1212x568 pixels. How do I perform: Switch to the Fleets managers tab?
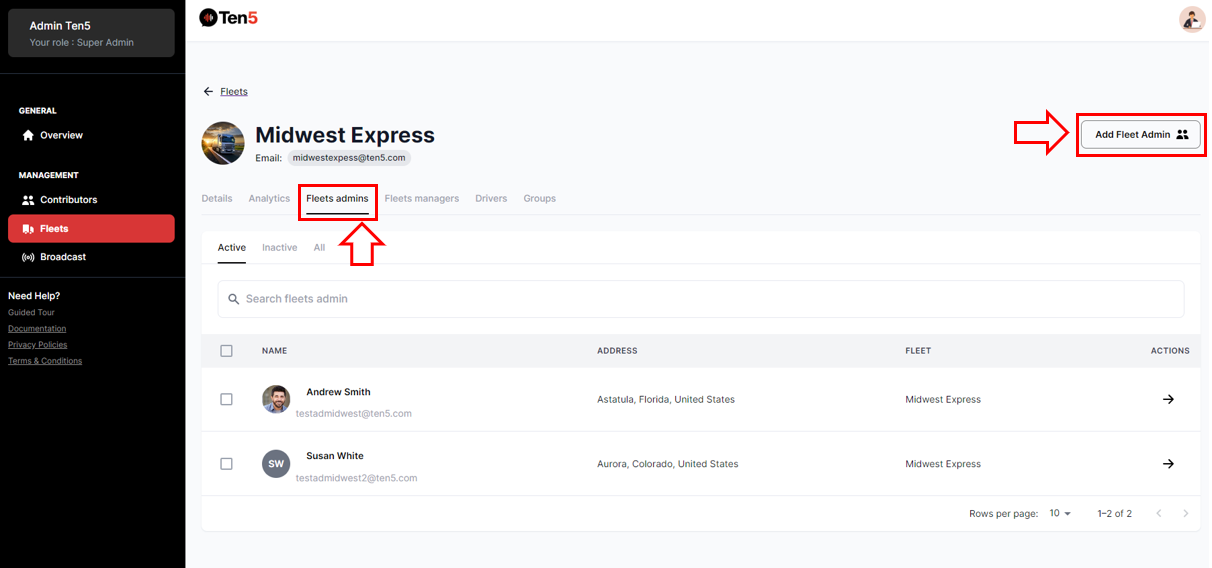[421, 198]
